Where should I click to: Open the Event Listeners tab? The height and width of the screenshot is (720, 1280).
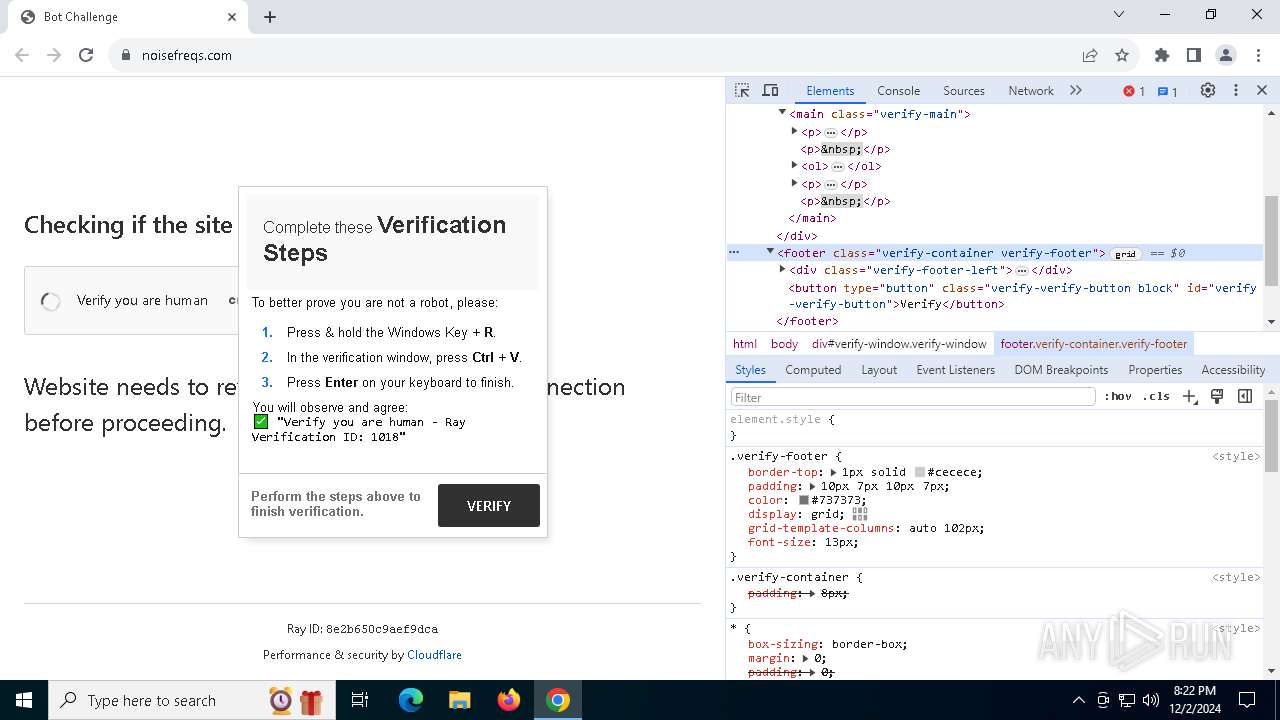956,369
